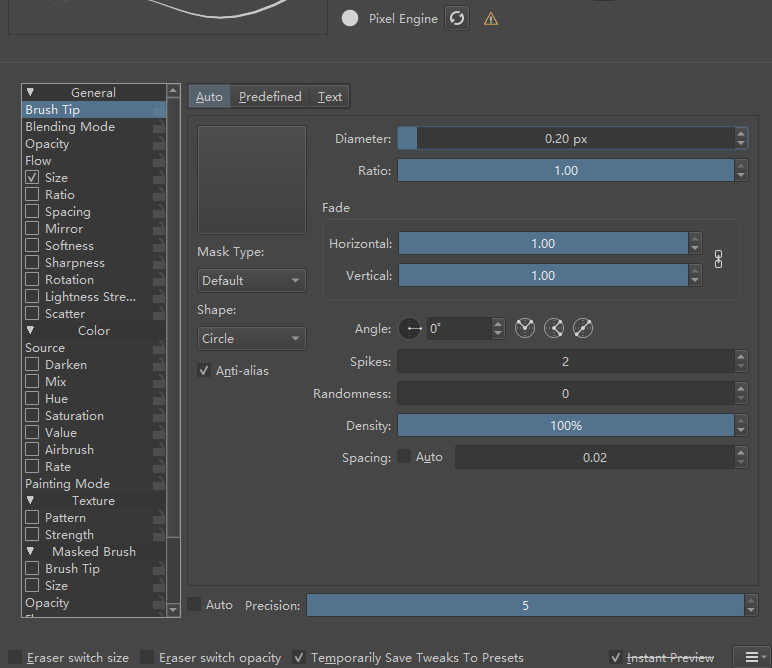Click the third angle flip icon
The image size is (772, 668).
tap(583, 328)
